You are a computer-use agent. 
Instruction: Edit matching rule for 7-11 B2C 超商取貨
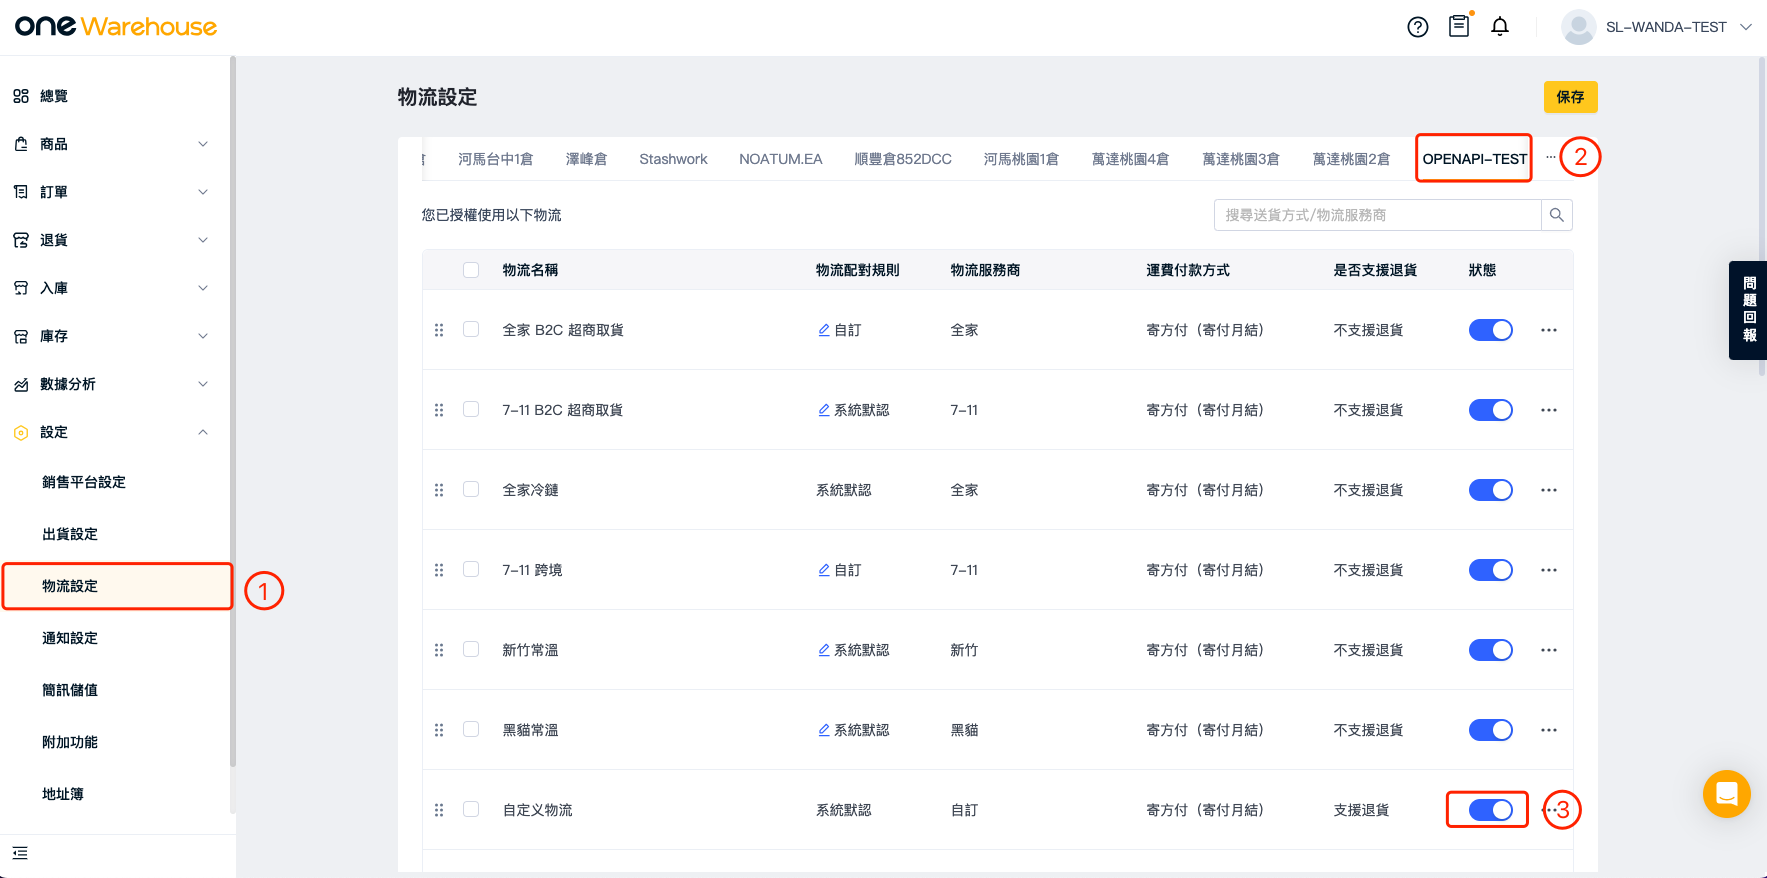click(824, 410)
